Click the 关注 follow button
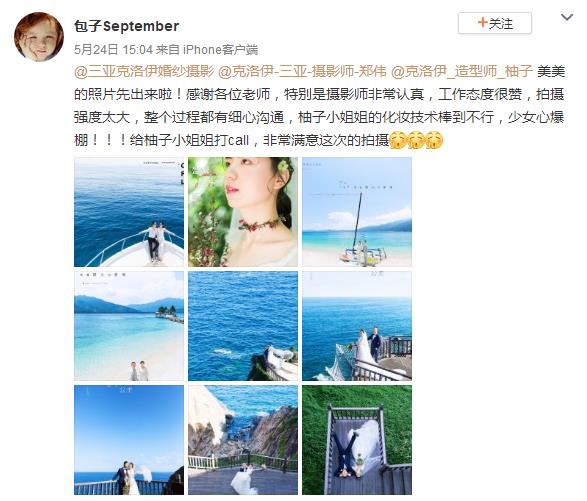587x501 pixels. [495, 23]
